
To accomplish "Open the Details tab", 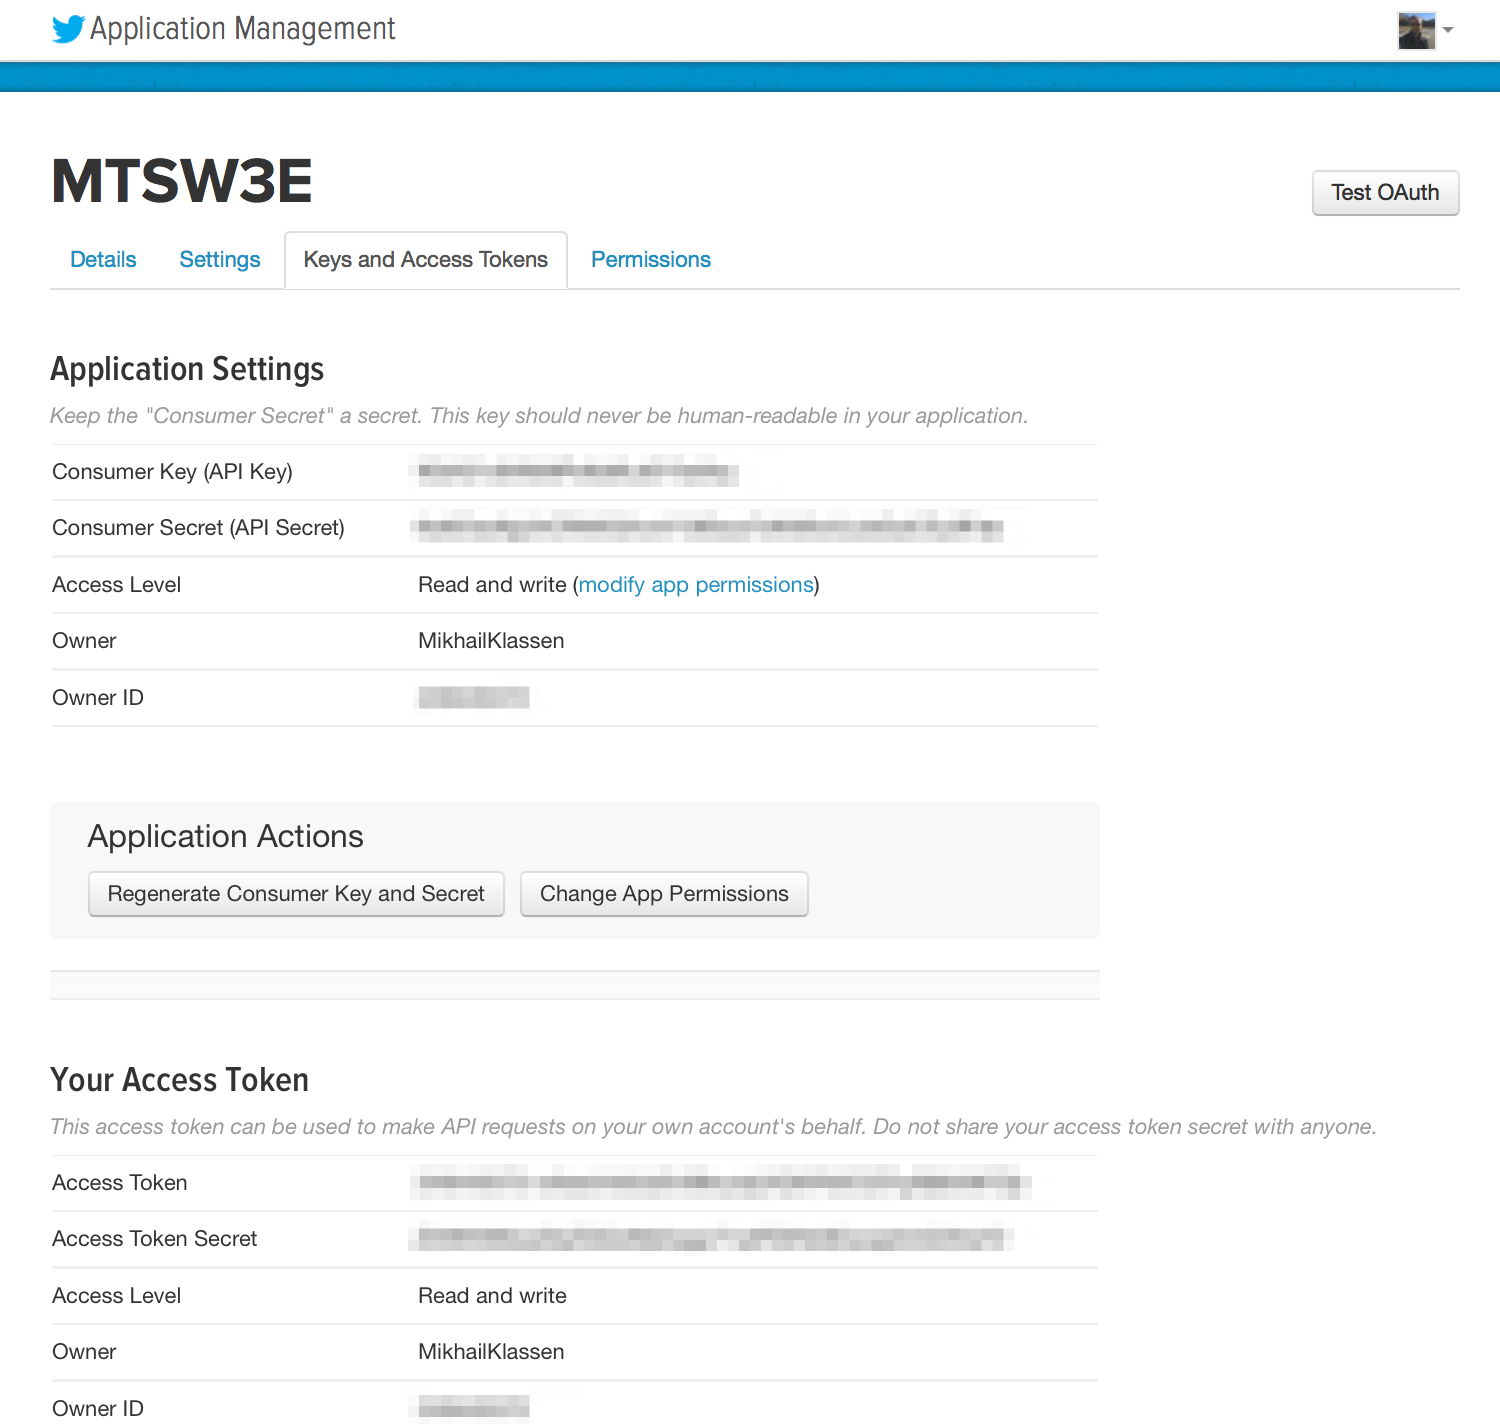I will [103, 260].
